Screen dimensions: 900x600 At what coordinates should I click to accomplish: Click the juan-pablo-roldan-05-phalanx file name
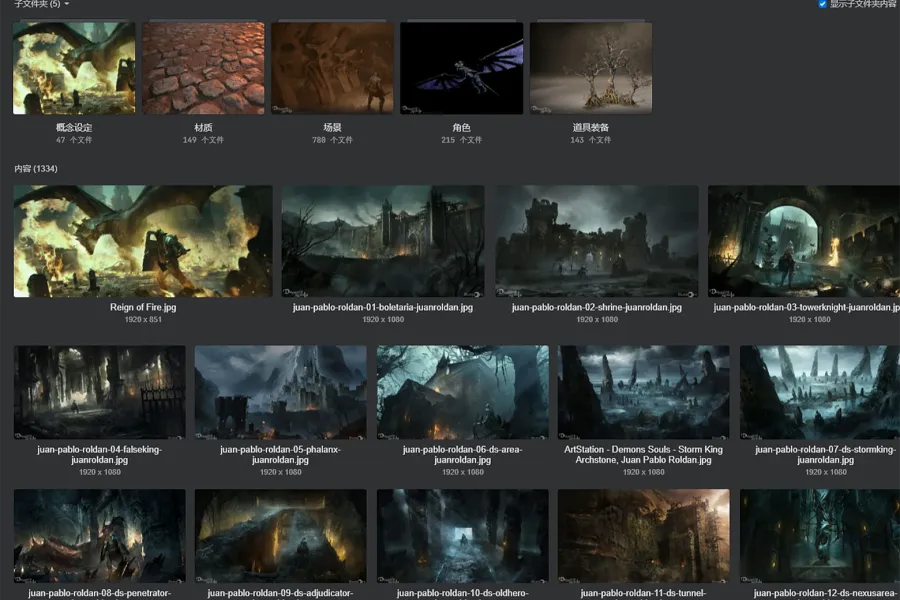(x=280, y=455)
